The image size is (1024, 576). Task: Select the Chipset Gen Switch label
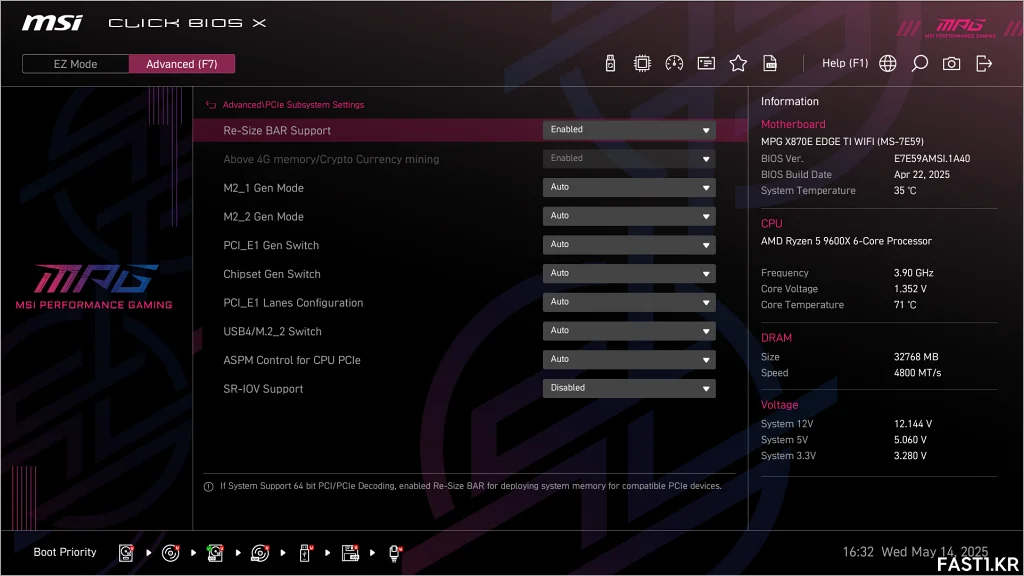click(272, 274)
